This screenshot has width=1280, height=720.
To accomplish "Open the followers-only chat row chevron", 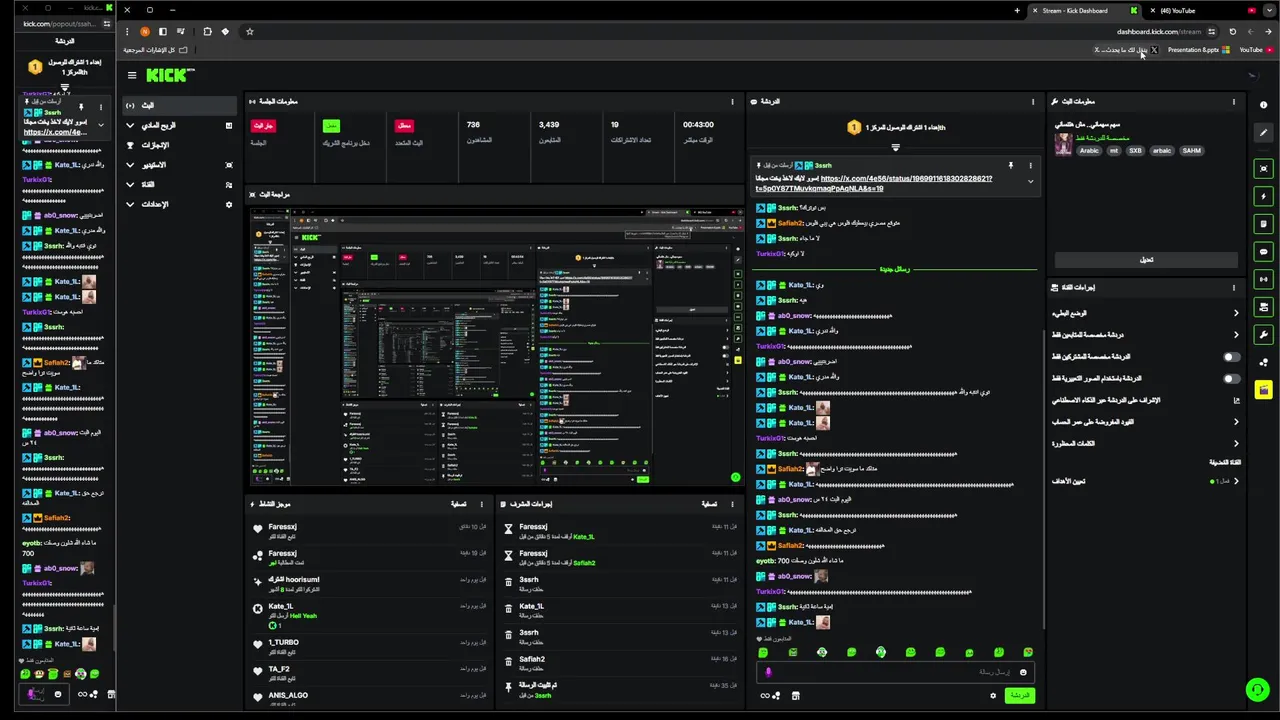I will point(1236,335).
